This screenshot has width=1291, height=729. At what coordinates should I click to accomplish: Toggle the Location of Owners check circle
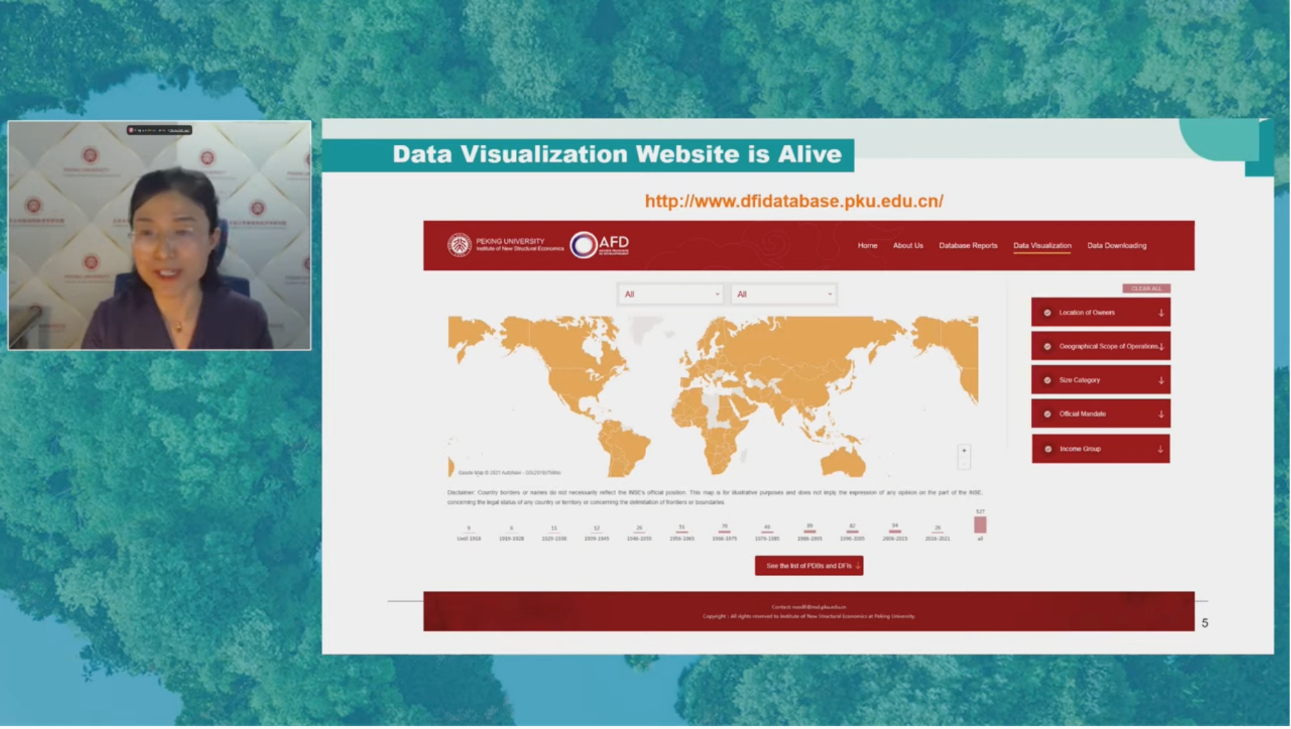click(1047, 313)
